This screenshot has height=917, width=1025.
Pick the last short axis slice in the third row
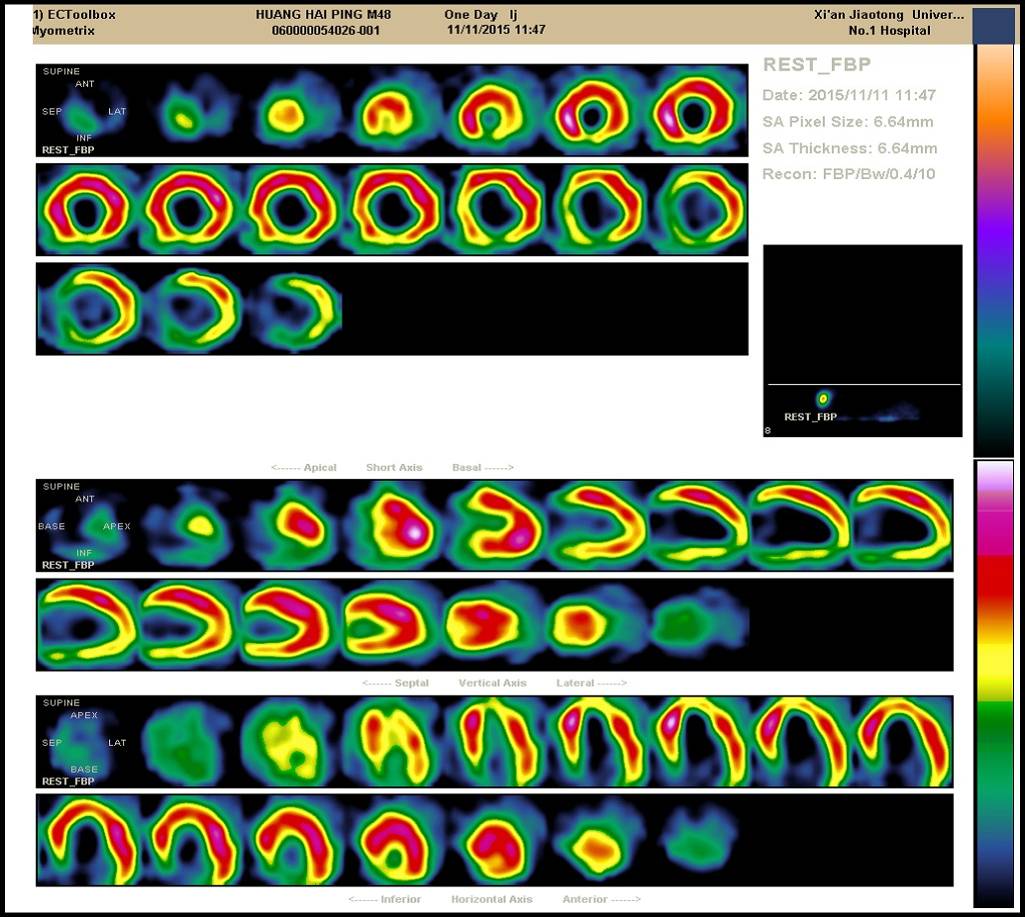point(293,308)
